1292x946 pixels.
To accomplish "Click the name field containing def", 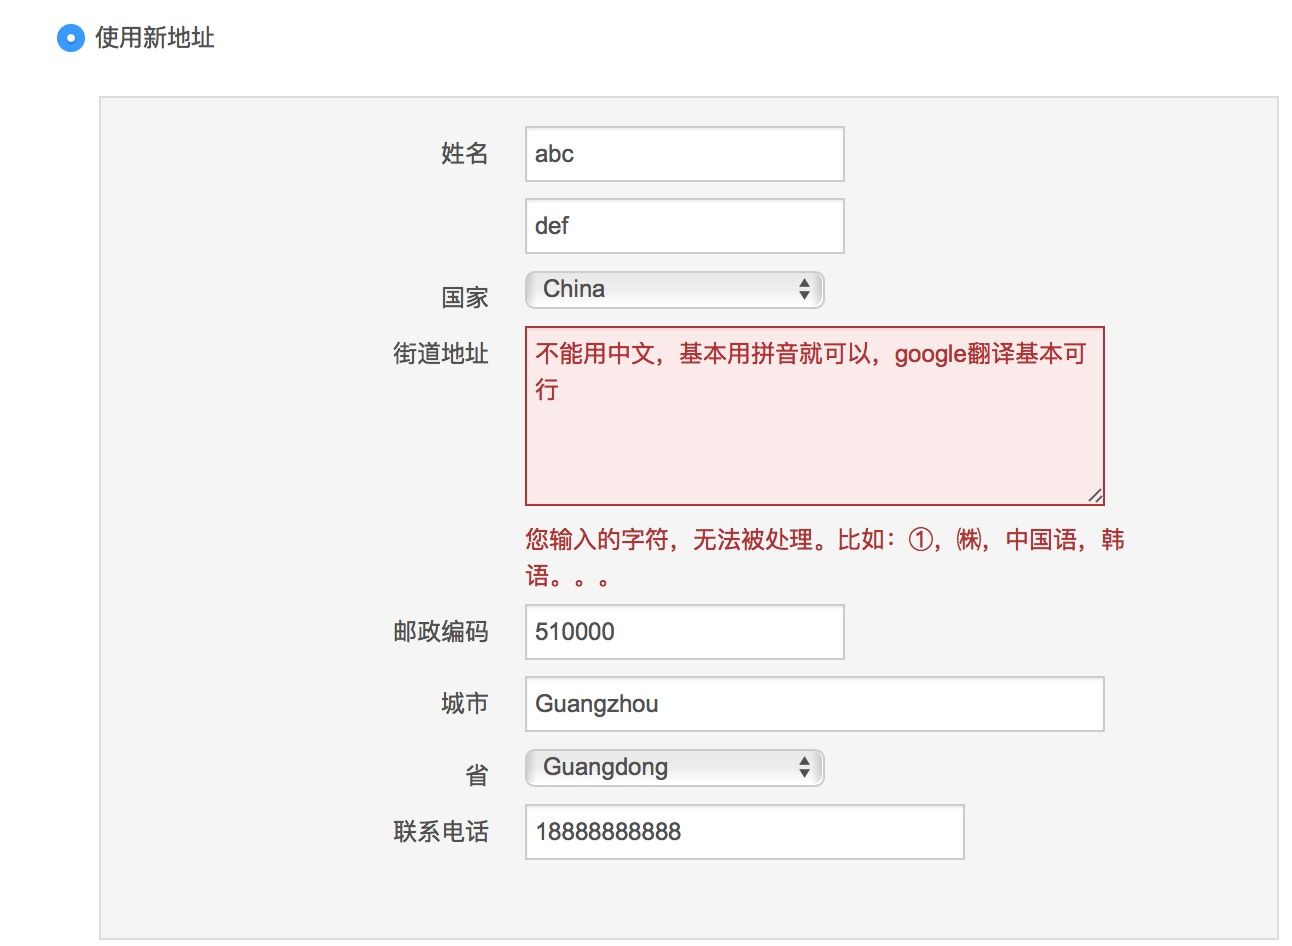I will tap(684, 226).
